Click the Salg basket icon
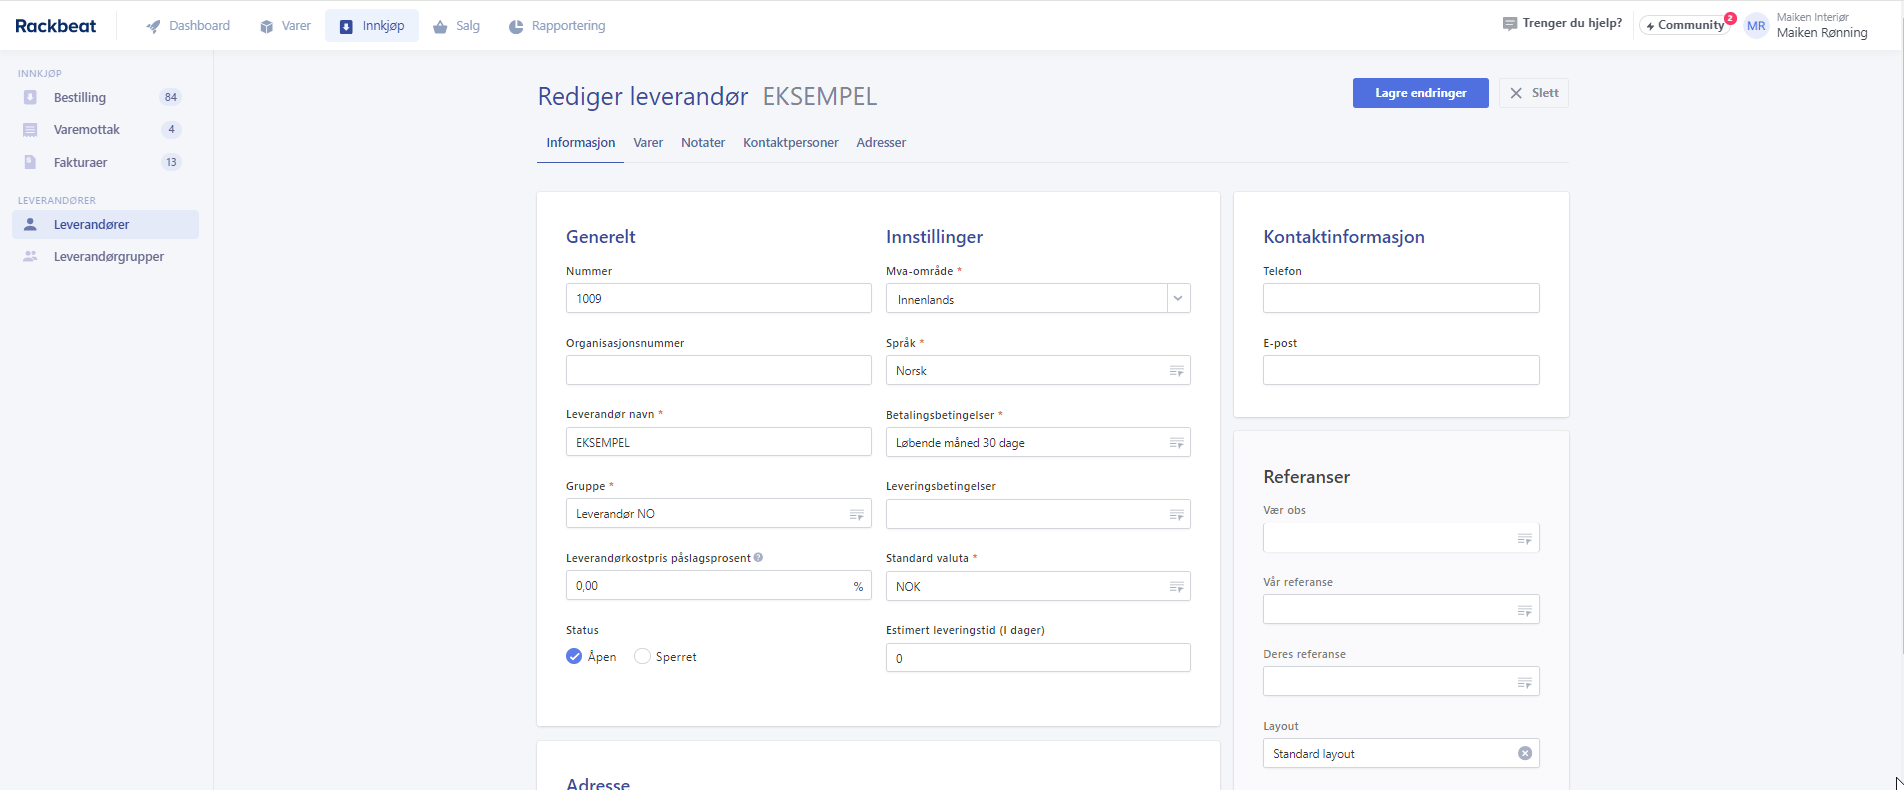Image resolution: width=1904 pixels, height=790 pixels. pyautogui.click(x=440, y=26)
